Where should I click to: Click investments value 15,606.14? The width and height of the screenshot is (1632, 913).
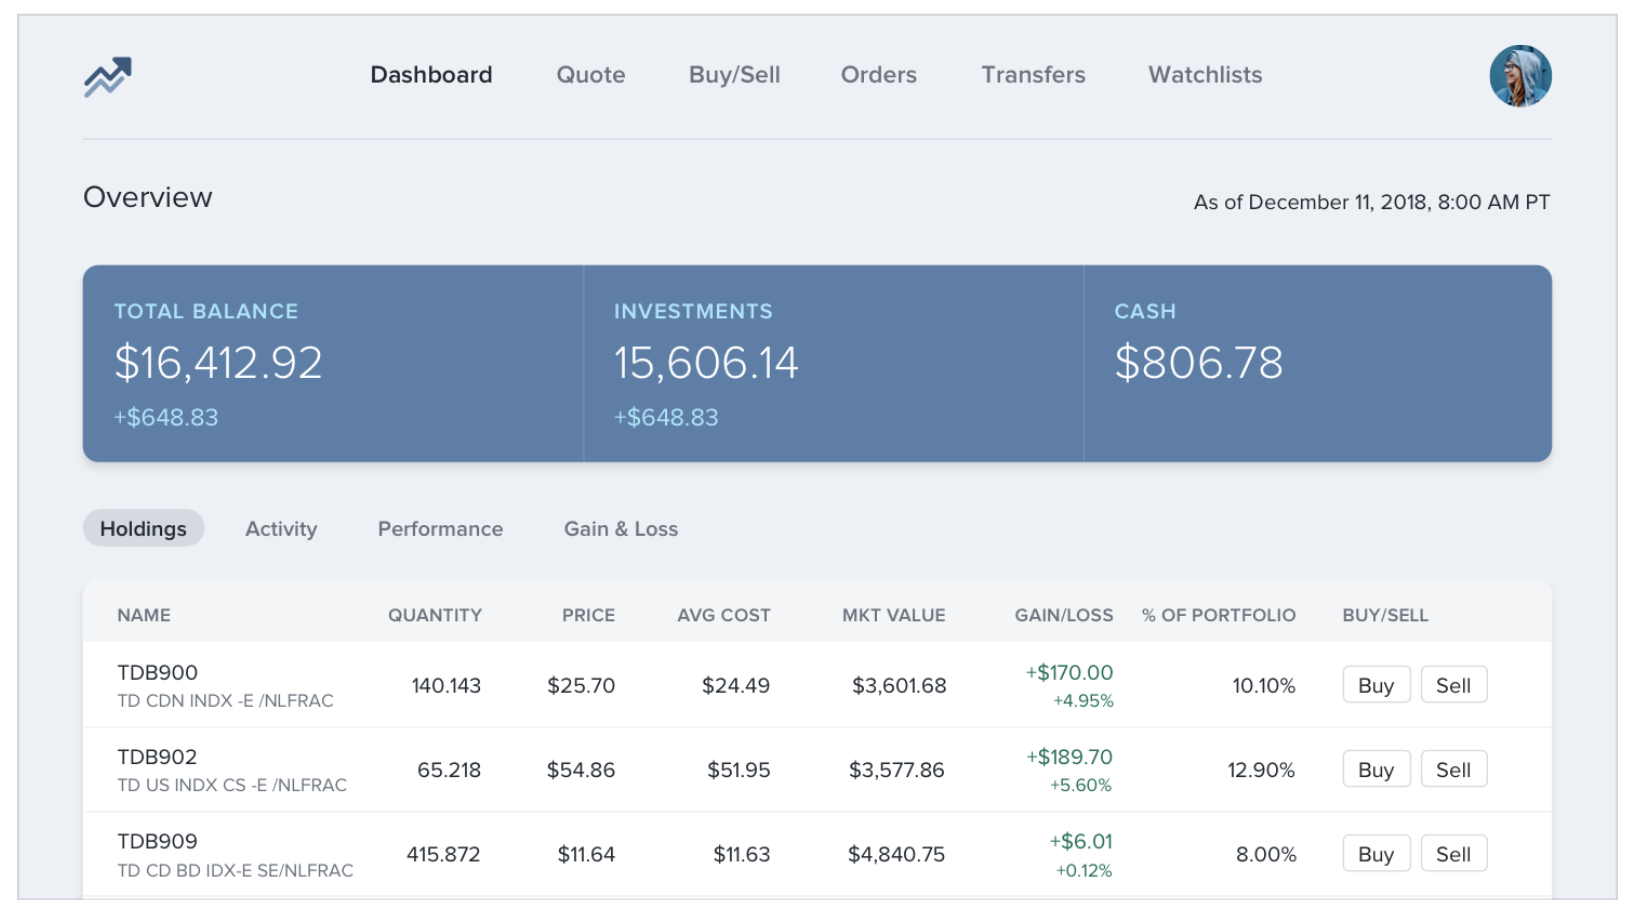[706, 363]
